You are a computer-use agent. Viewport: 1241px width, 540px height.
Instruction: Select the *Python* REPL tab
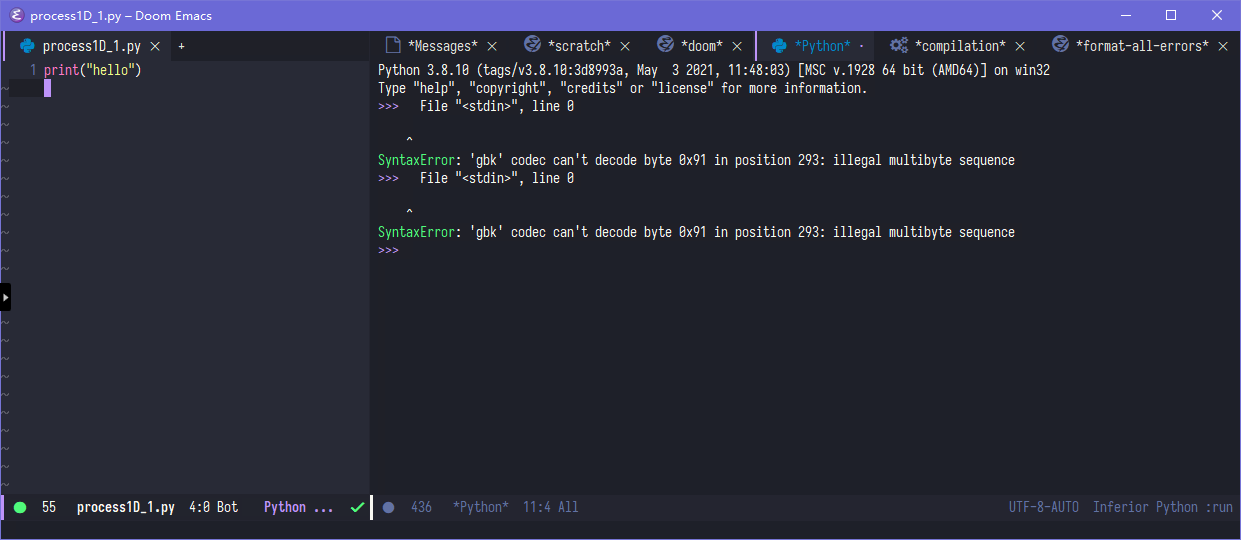[x=822, y=46]
